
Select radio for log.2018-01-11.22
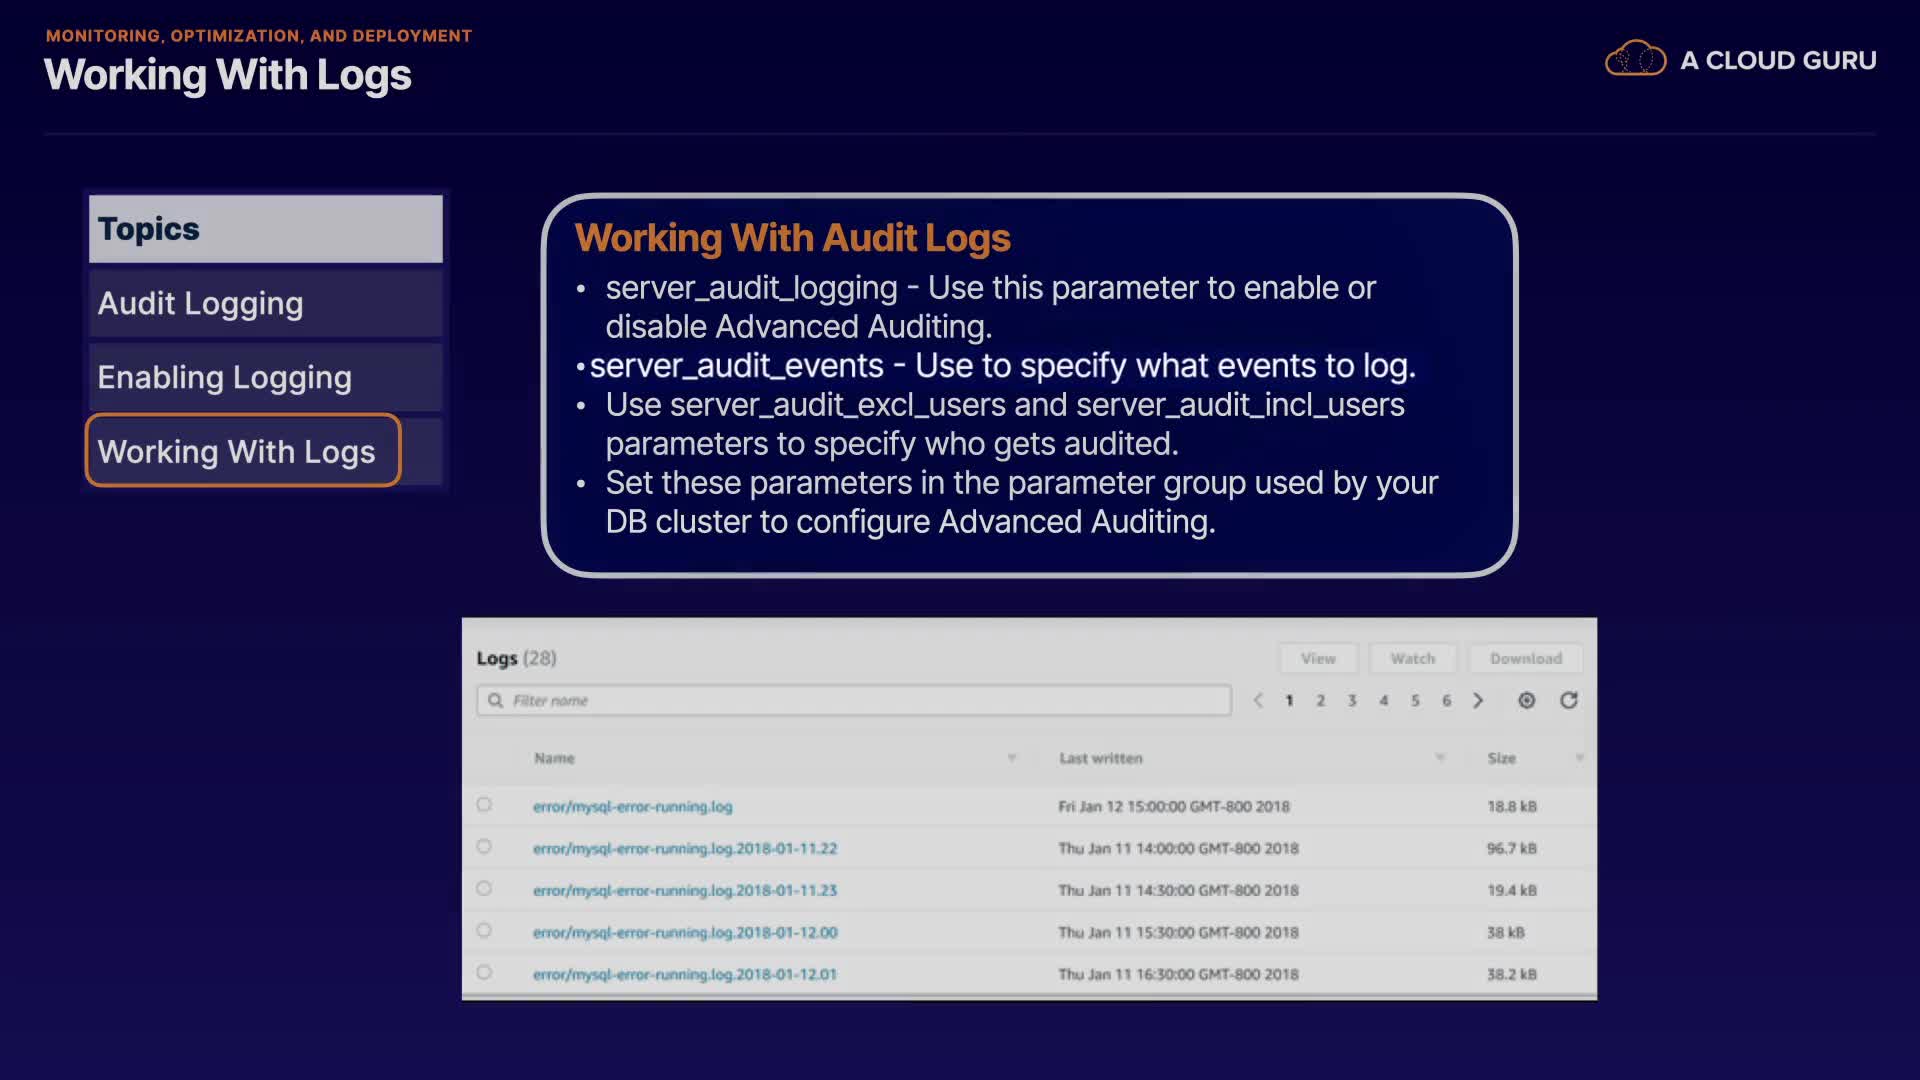pyautogui.click(x=484, y=847)
